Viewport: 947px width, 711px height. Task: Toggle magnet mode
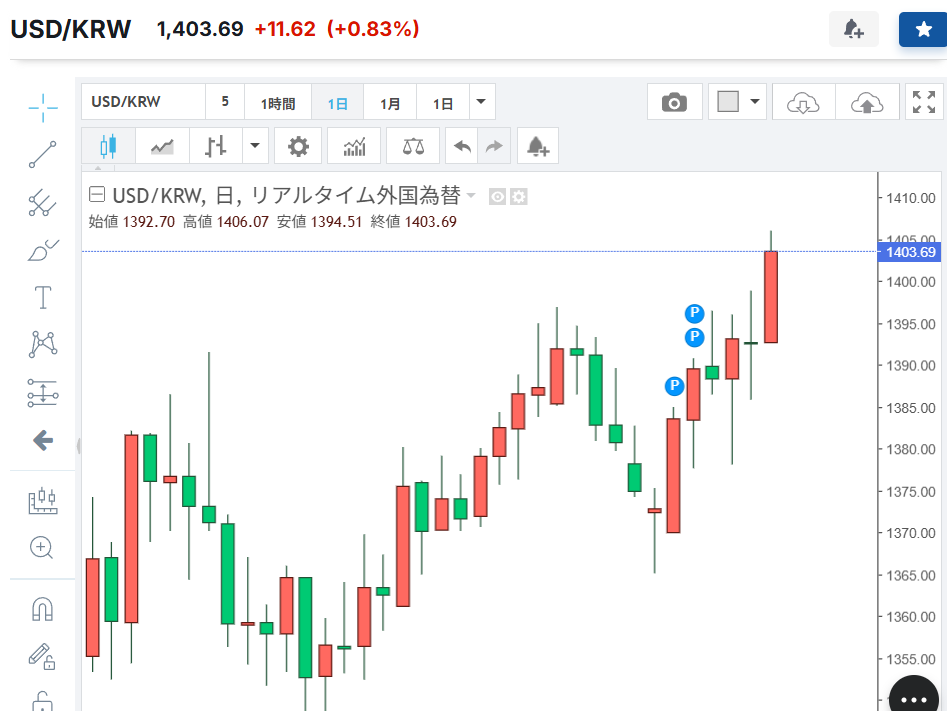(42, 609)
